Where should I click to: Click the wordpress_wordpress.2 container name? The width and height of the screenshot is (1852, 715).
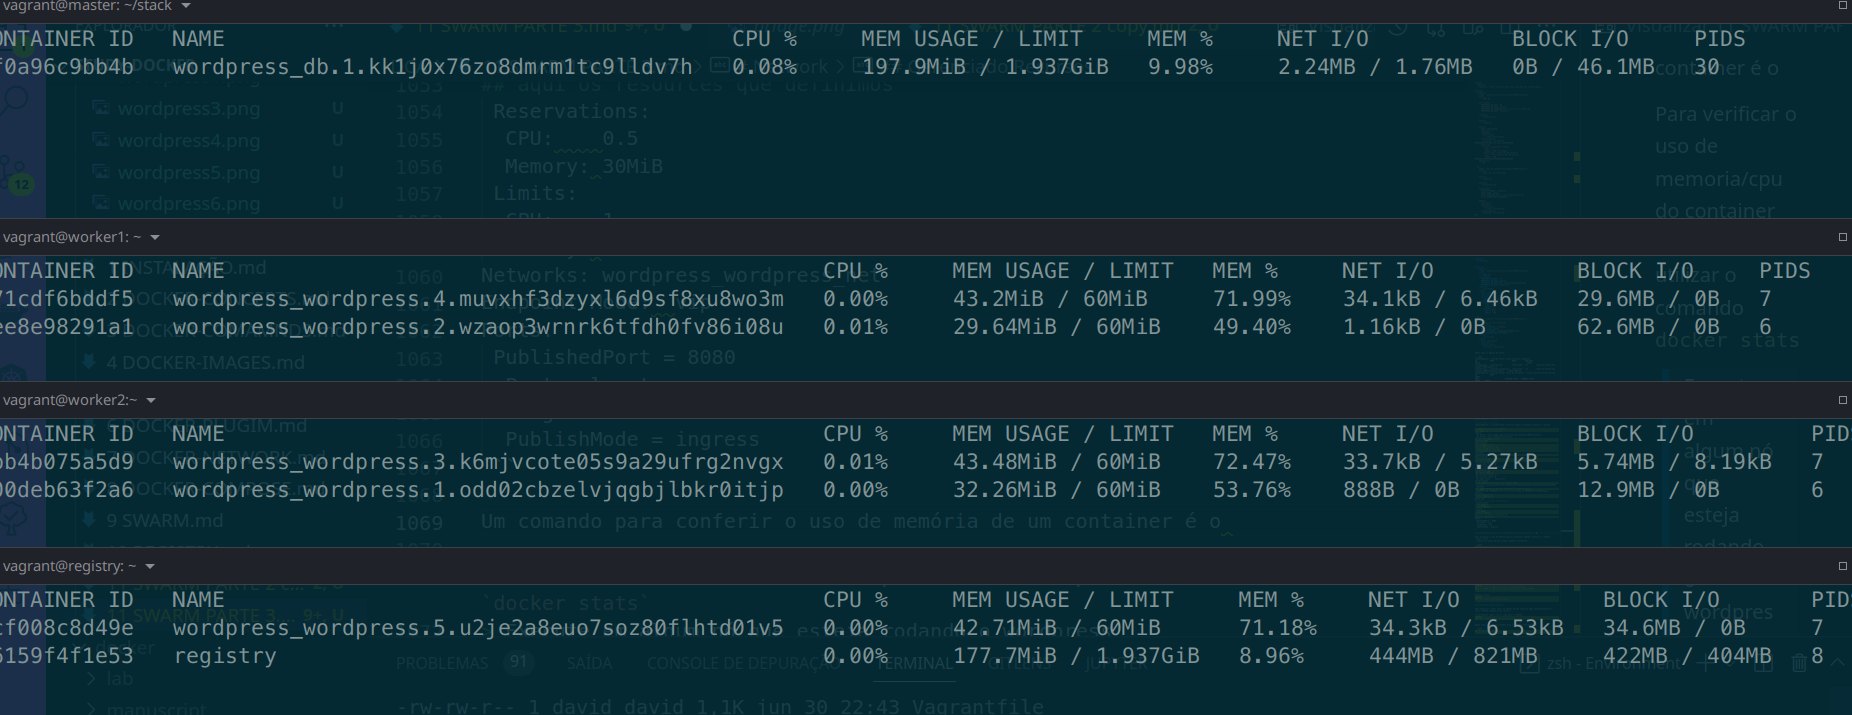478,327
